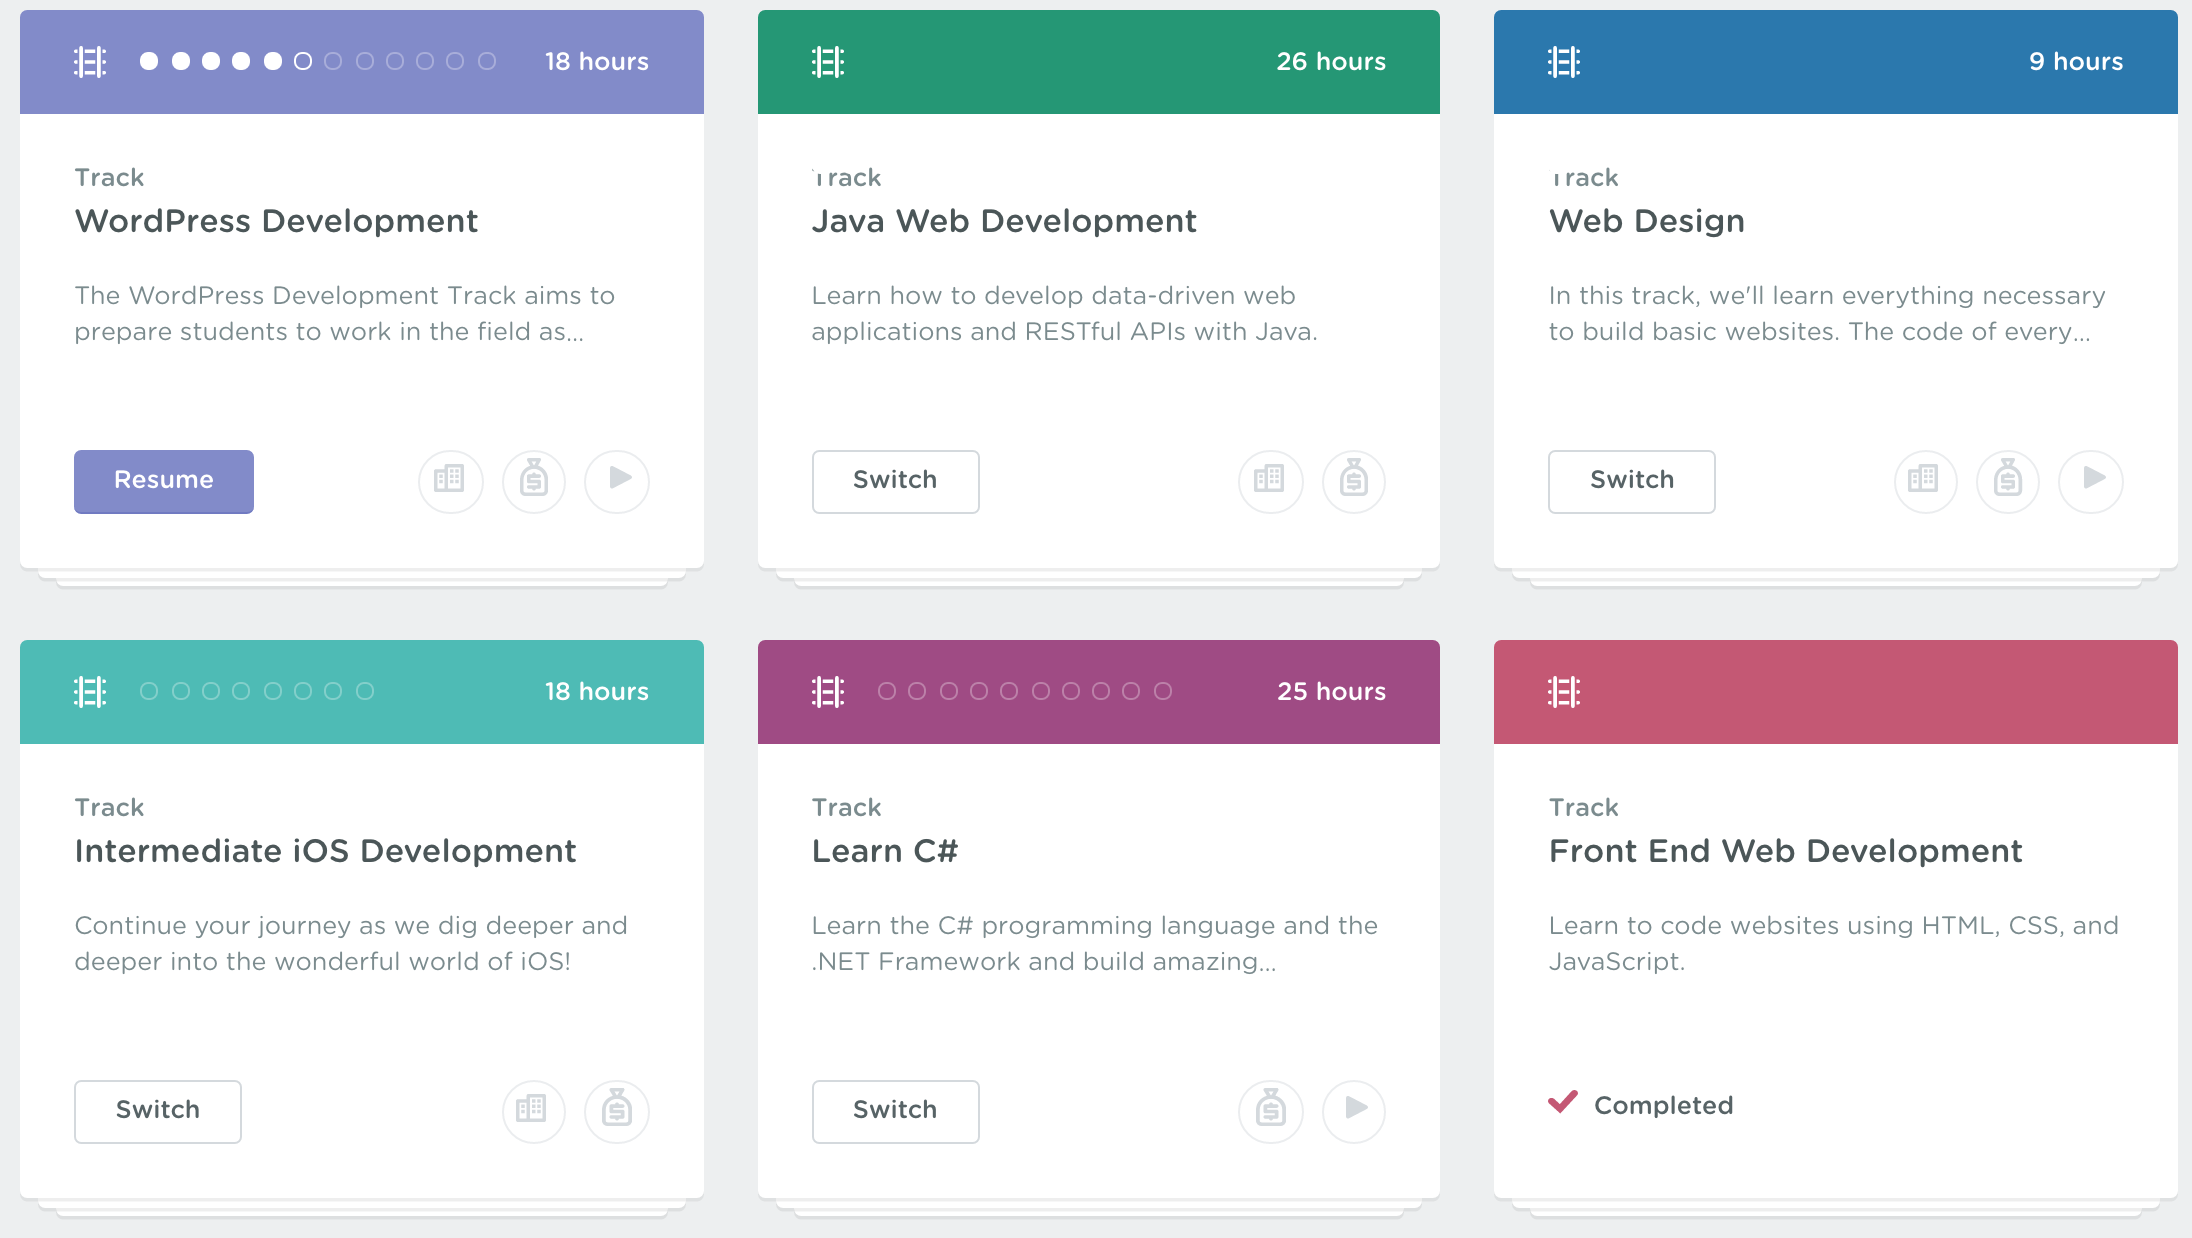Click the companies icon on Intermediate iOS Development

[x=533, y=1111]
